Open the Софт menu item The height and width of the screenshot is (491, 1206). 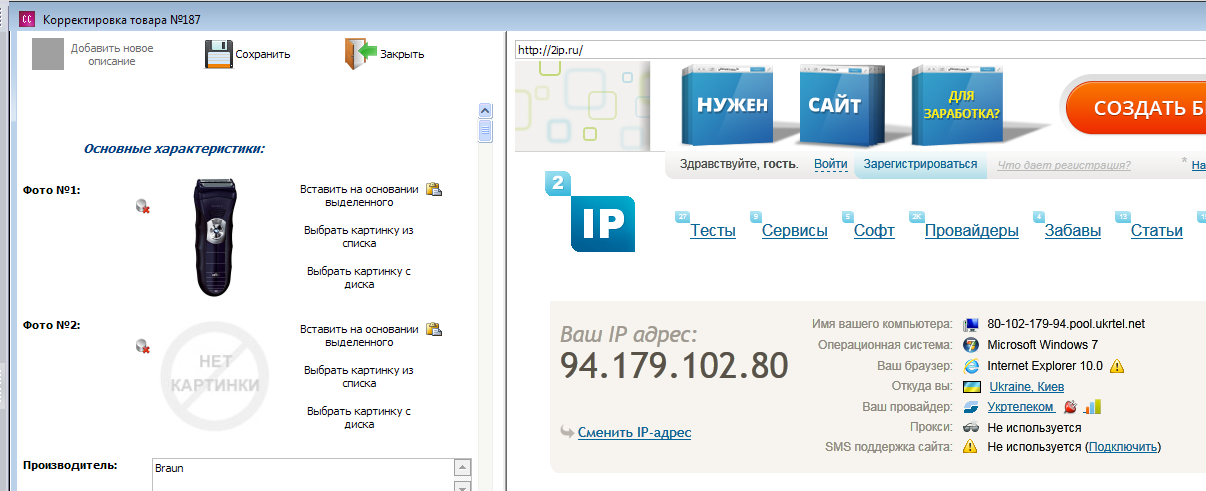[874, 231]
